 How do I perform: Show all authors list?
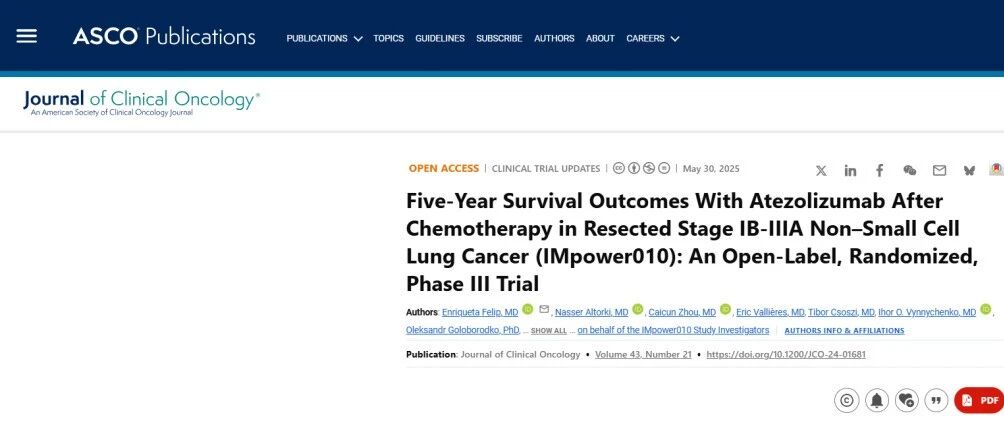click(x=549, y=331)
